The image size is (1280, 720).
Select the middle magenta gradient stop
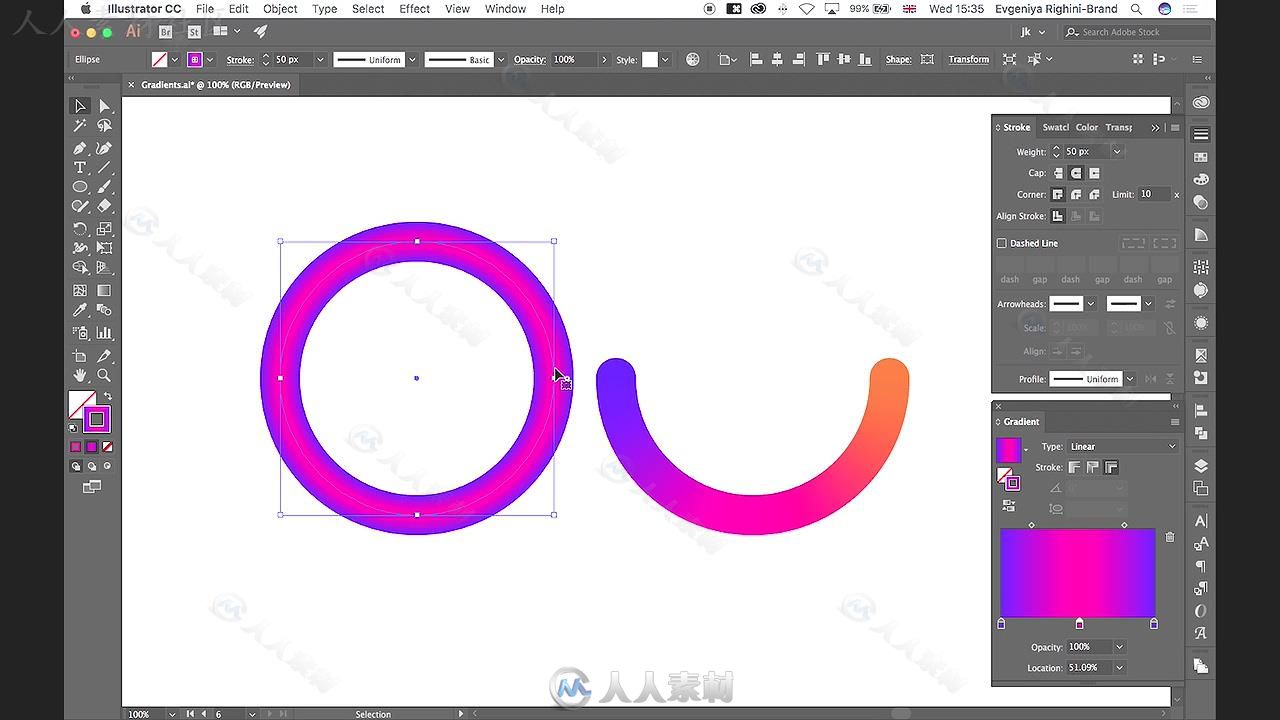pyautogui.click(x=1079, y=624)
